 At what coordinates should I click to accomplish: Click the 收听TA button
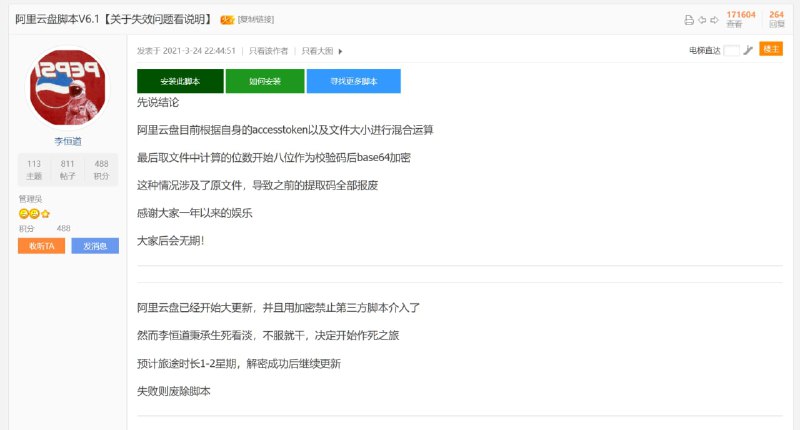41,246
